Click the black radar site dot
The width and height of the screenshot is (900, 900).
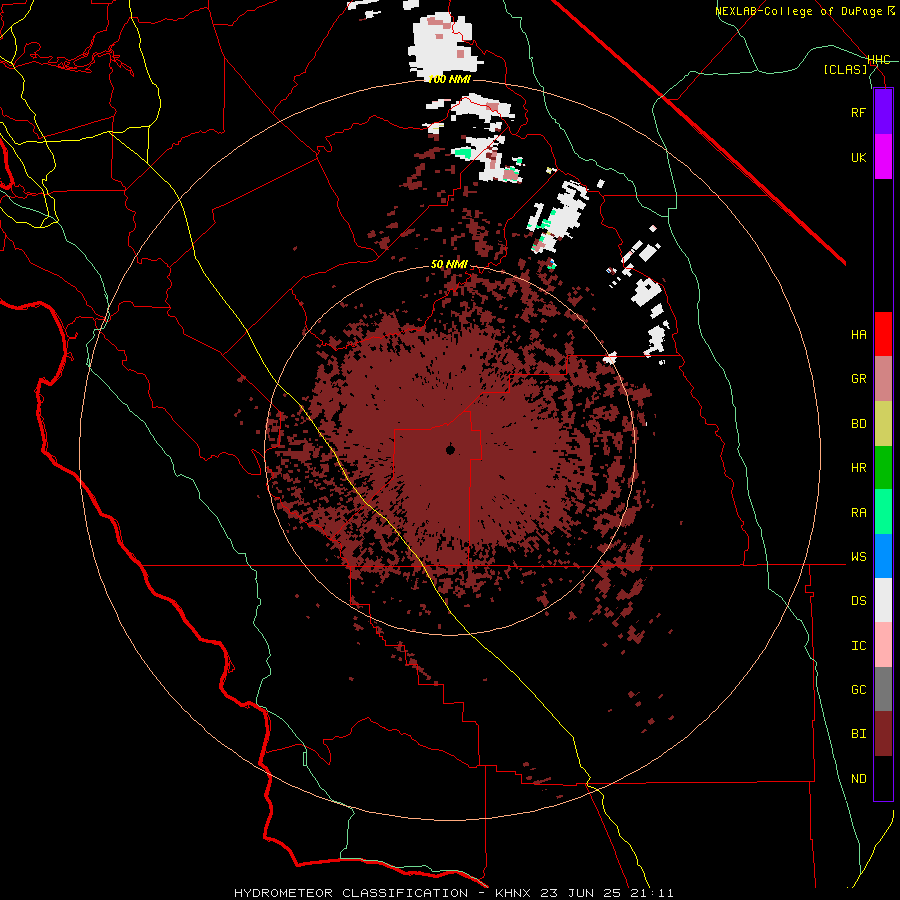450,449
